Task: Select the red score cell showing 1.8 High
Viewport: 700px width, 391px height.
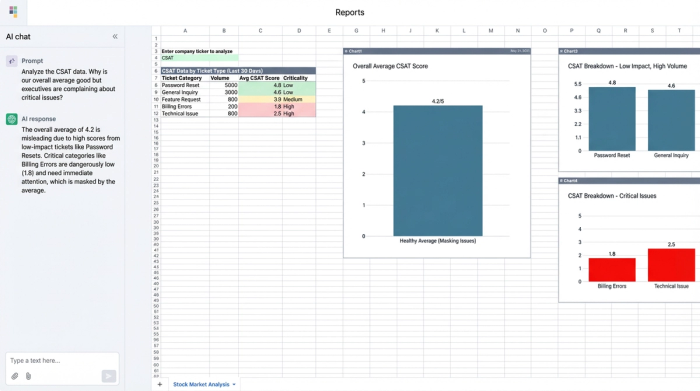Action: (x=260, y=107)
